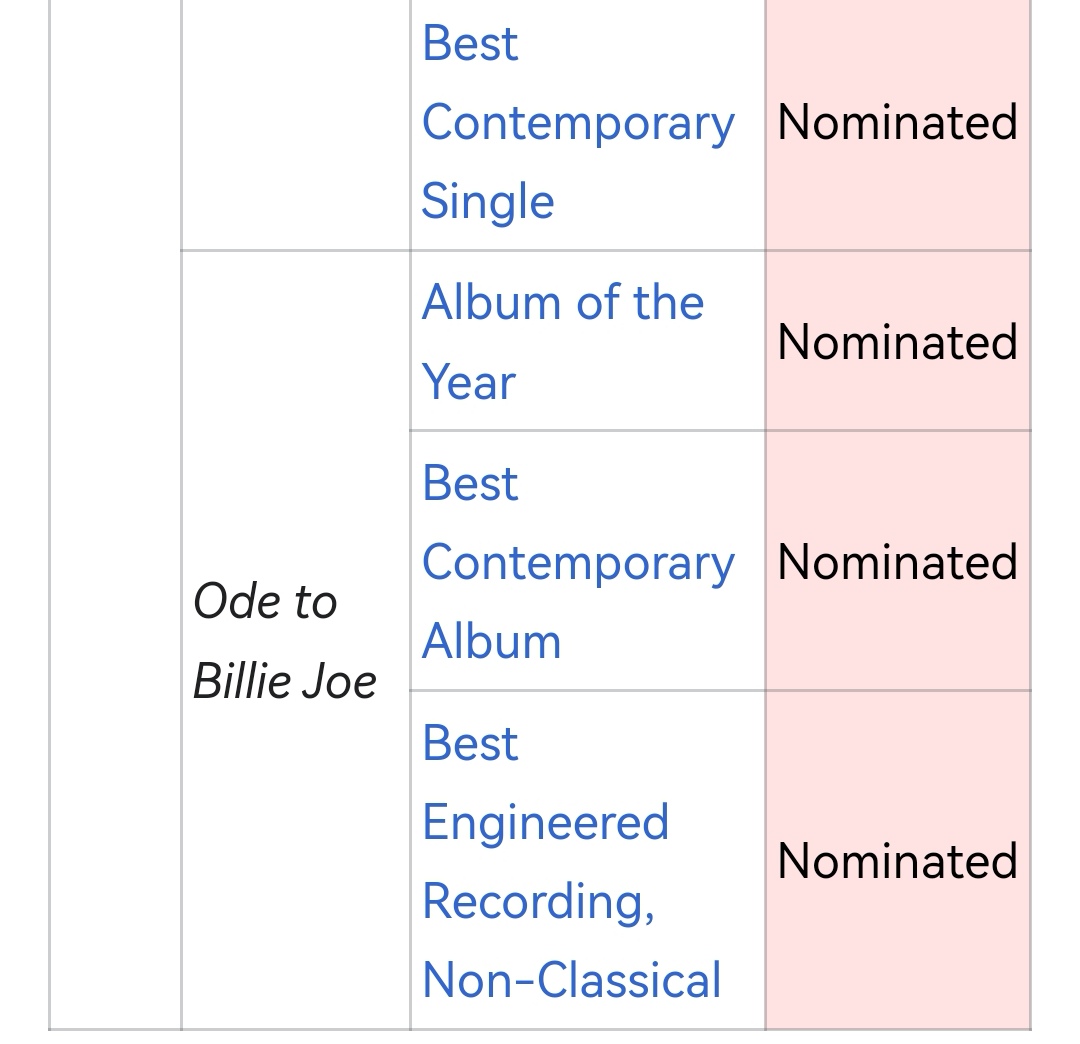Click the Non-Classical text in the last link
The width and height of the screenshot is (1080, 1044).
572,980
